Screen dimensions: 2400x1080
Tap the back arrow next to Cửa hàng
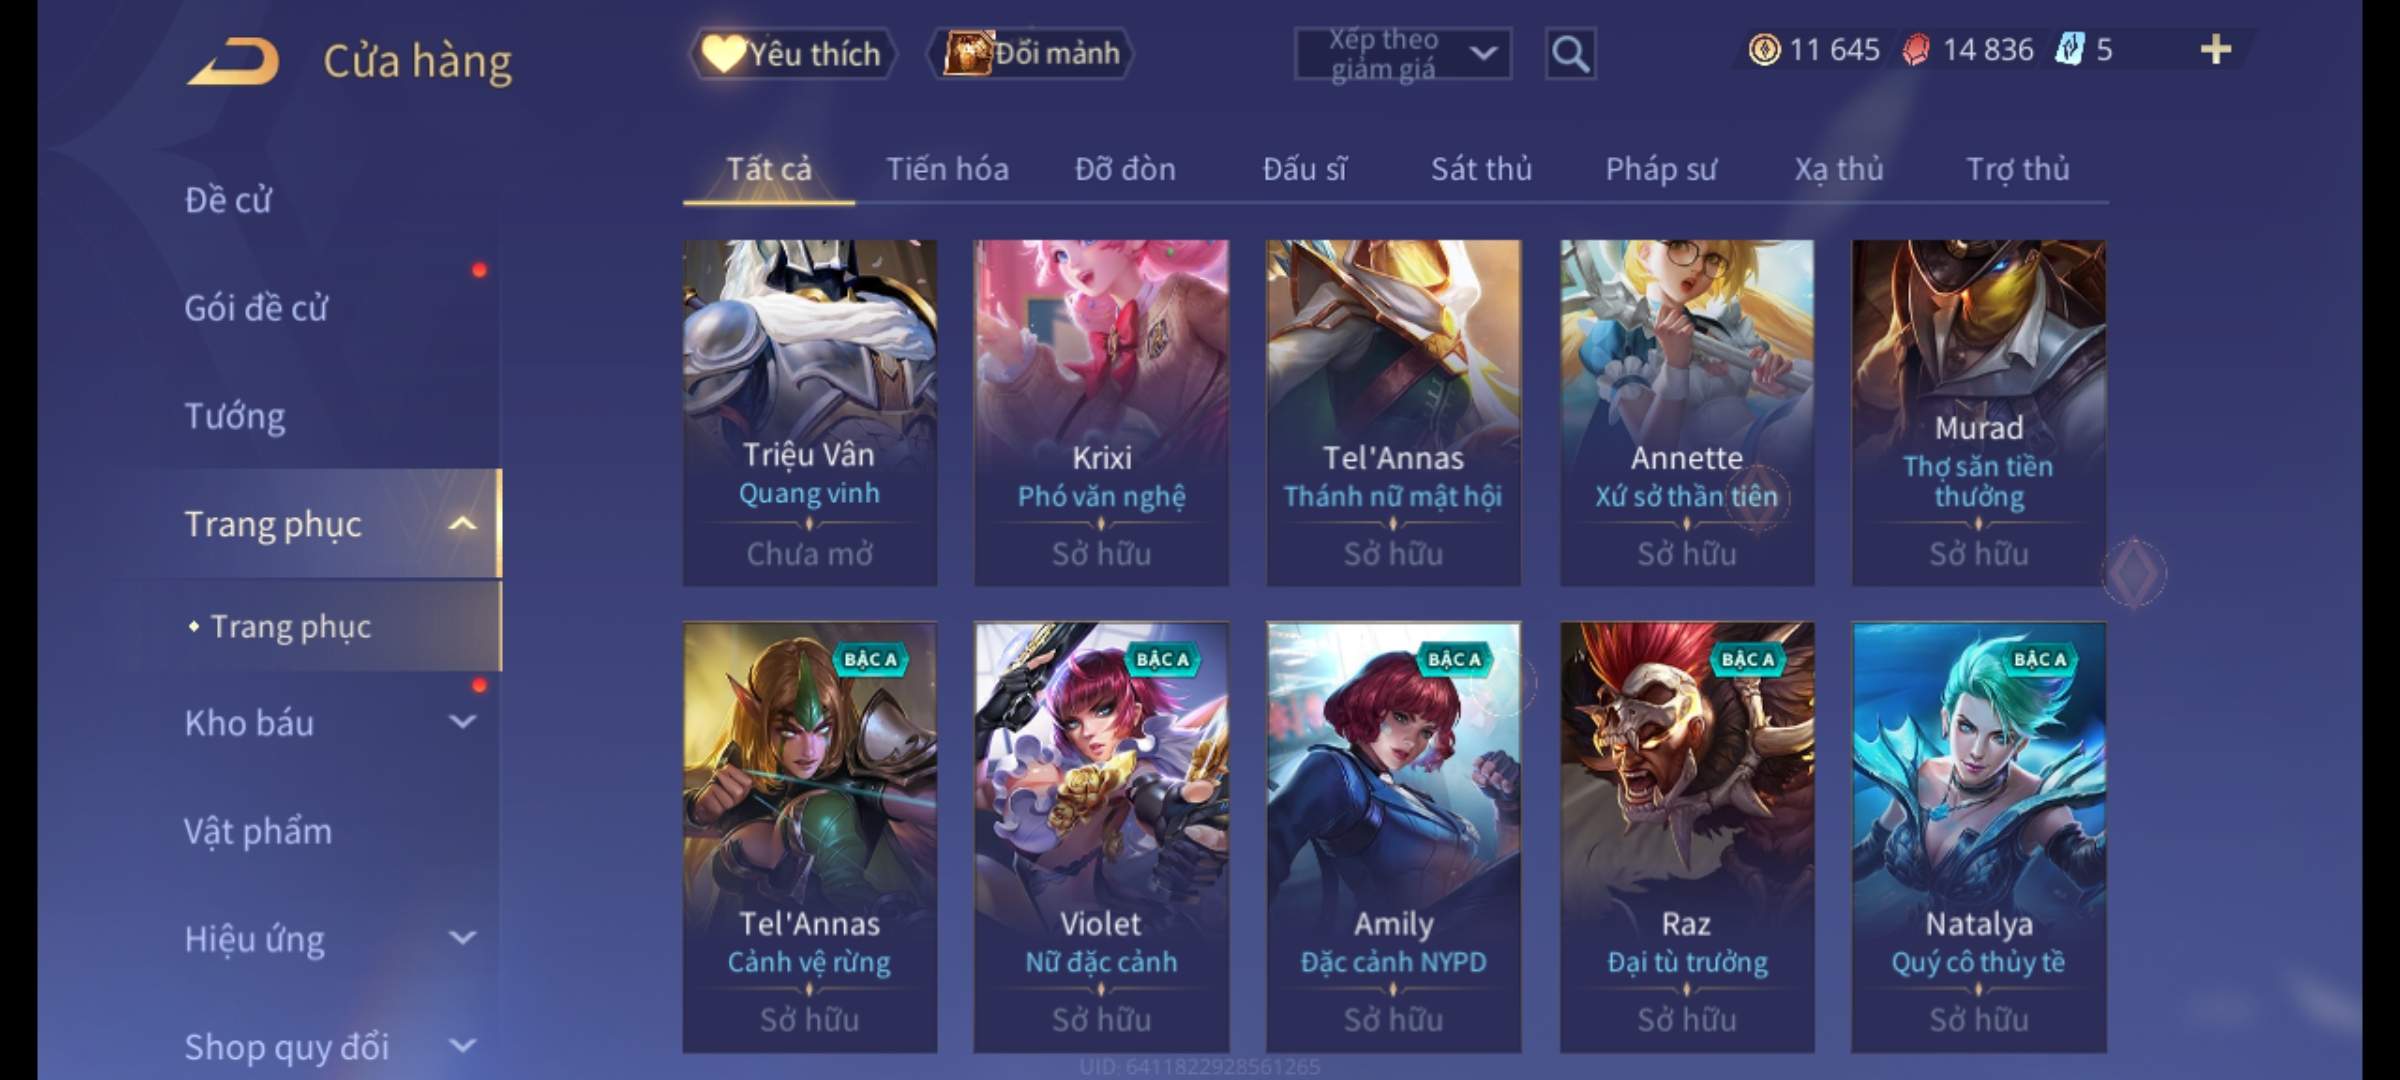click(x=232, y=62)
